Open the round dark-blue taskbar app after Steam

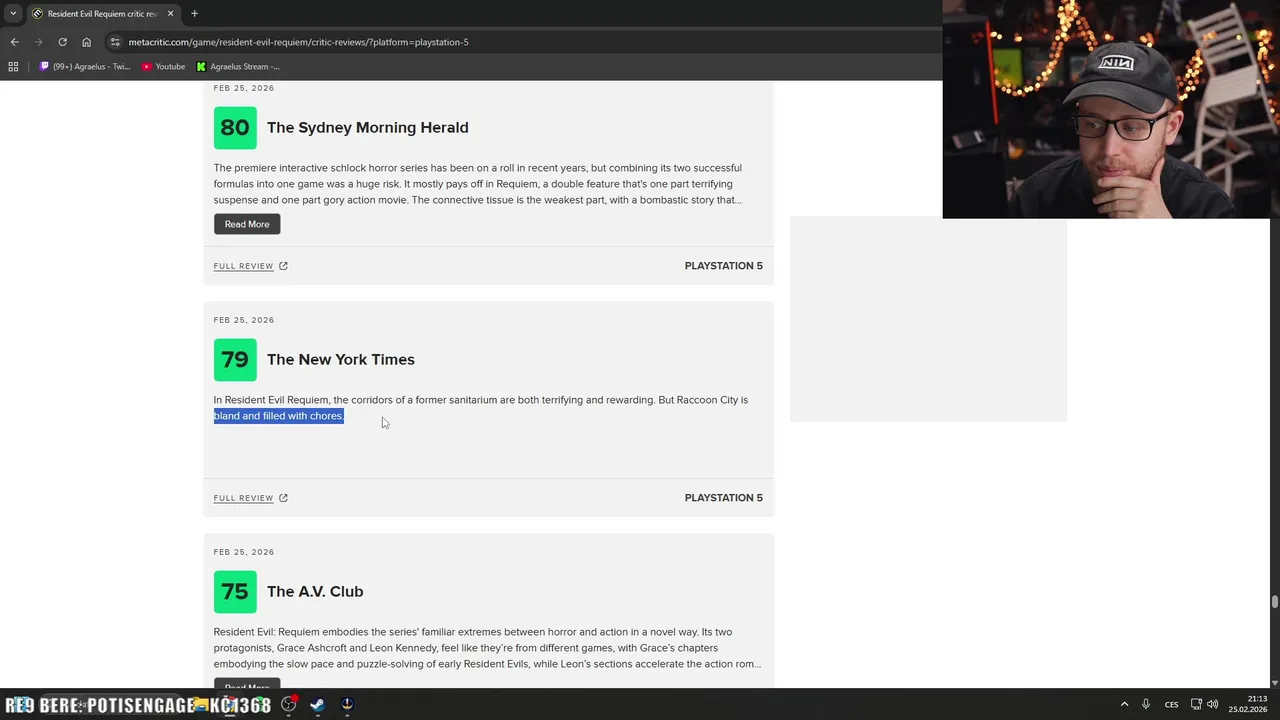(346, 704)
